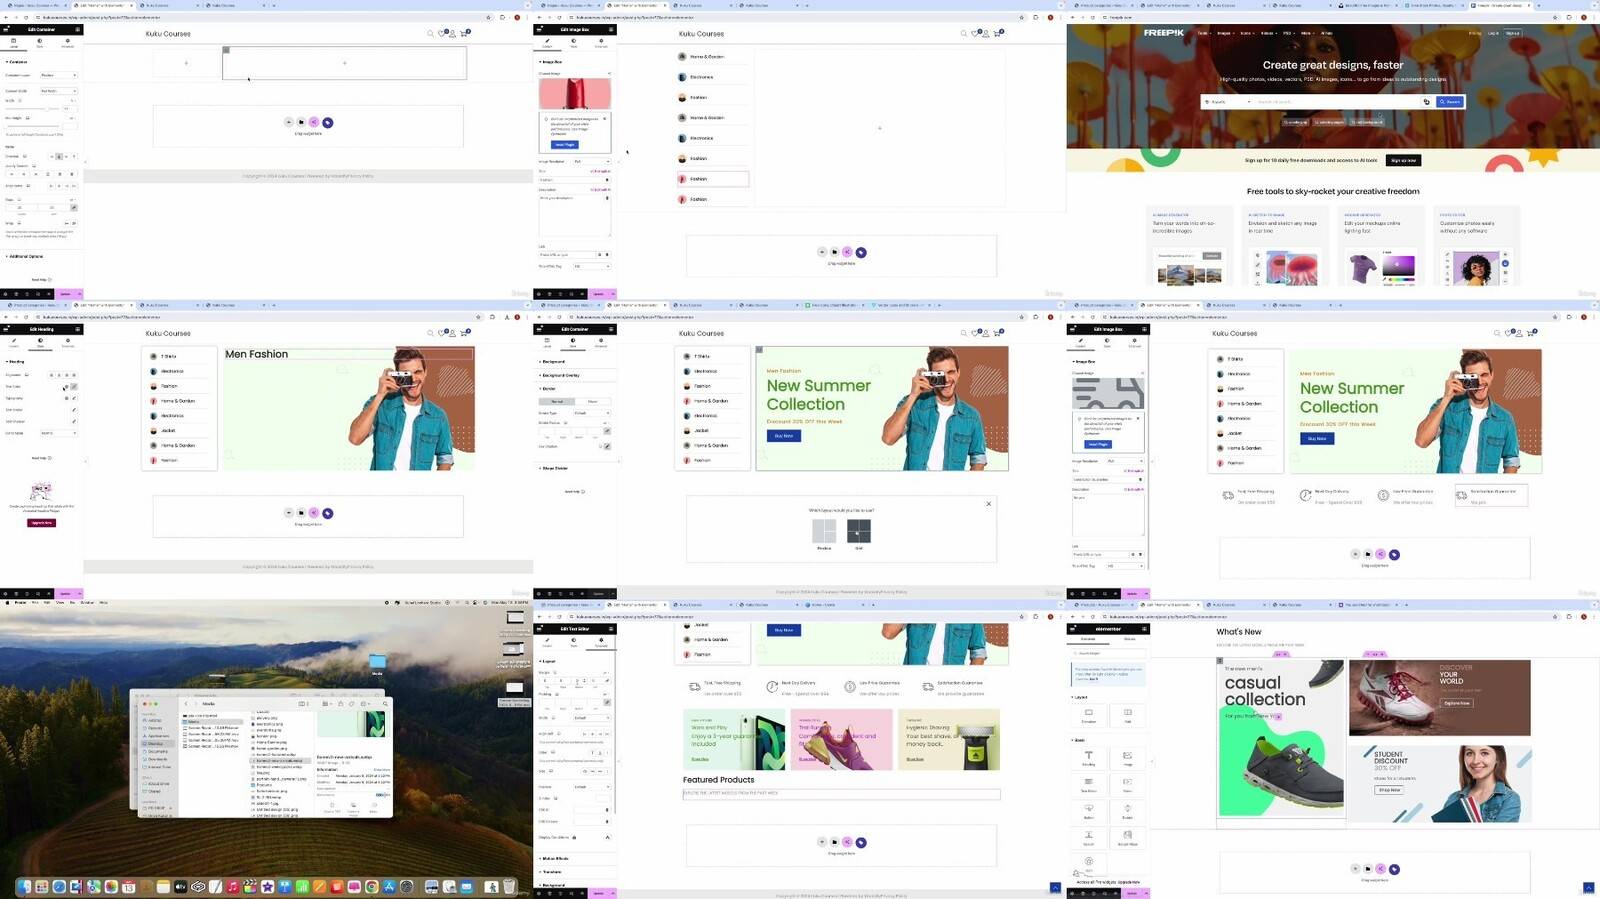The image size is (1600, 899).
Task: Click the Upgrade Now button in the Edit Heading panel
Action: (x=41, y=522)
